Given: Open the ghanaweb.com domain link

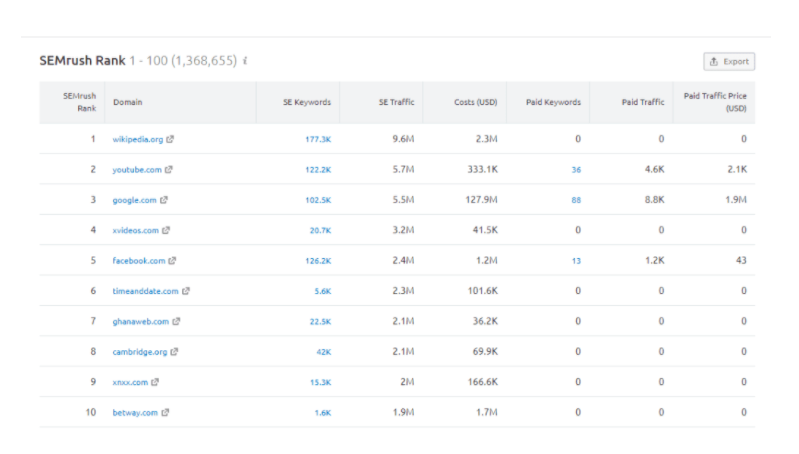Looking at the screenshot, I should [x=141, y=322].
